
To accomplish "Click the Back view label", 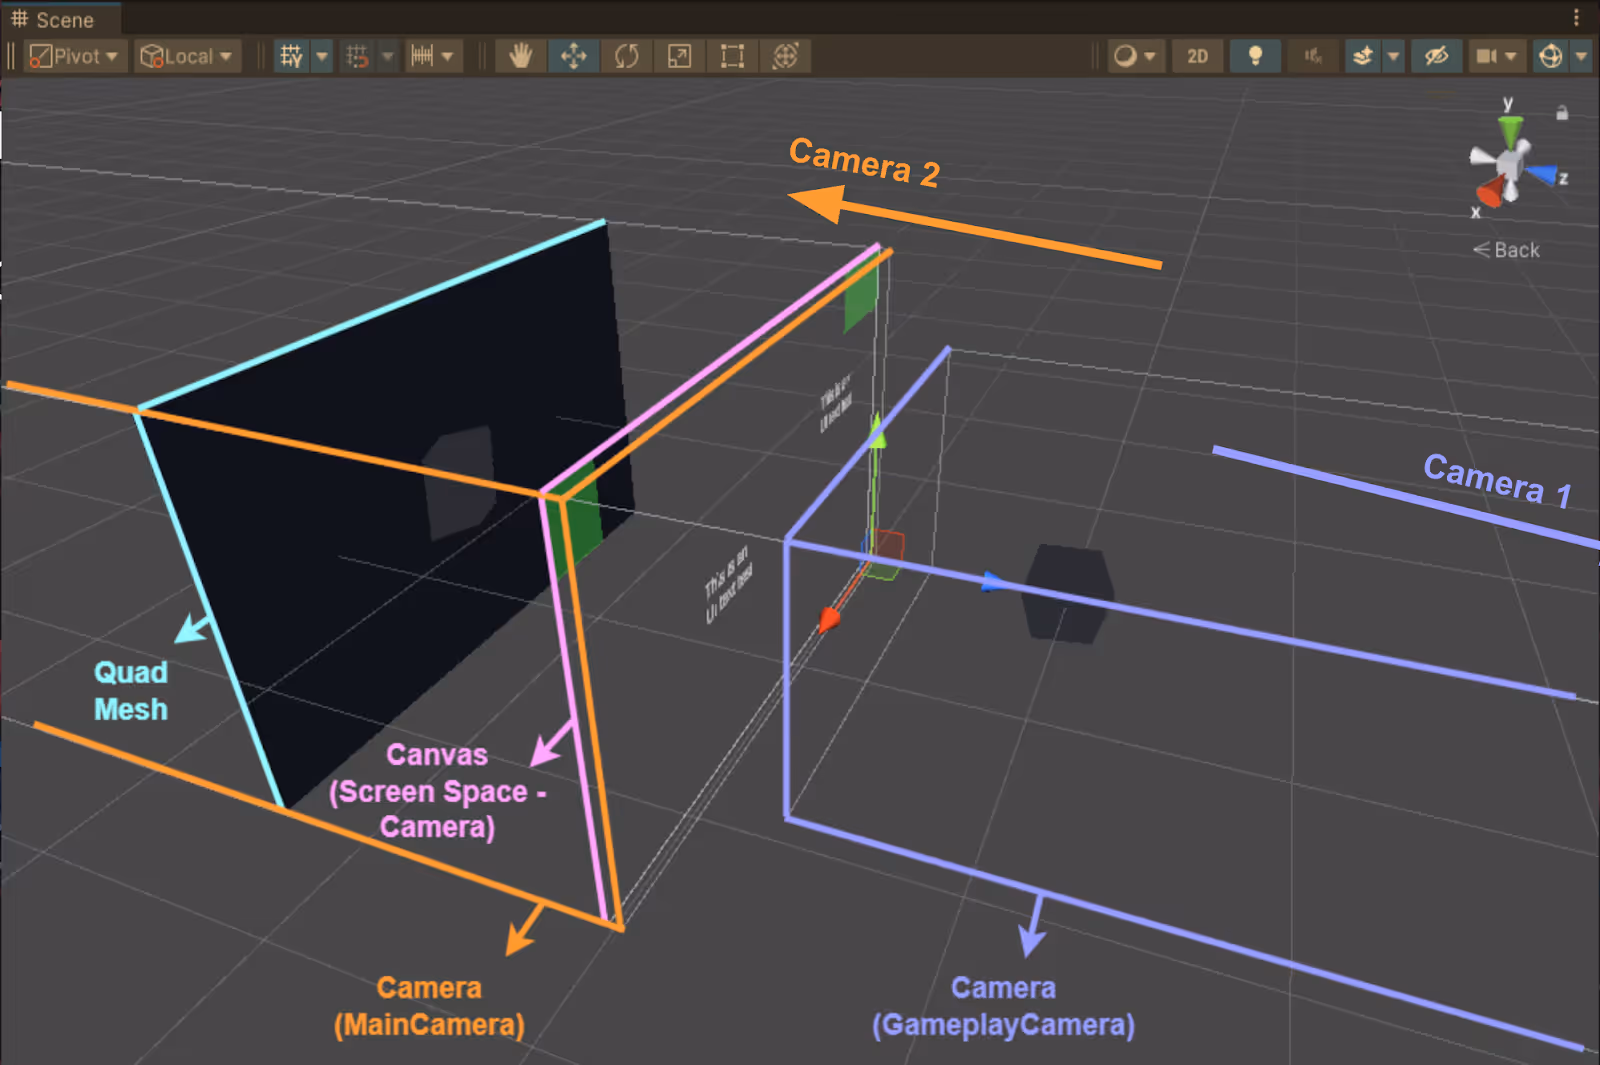I will pos(1506,250).
